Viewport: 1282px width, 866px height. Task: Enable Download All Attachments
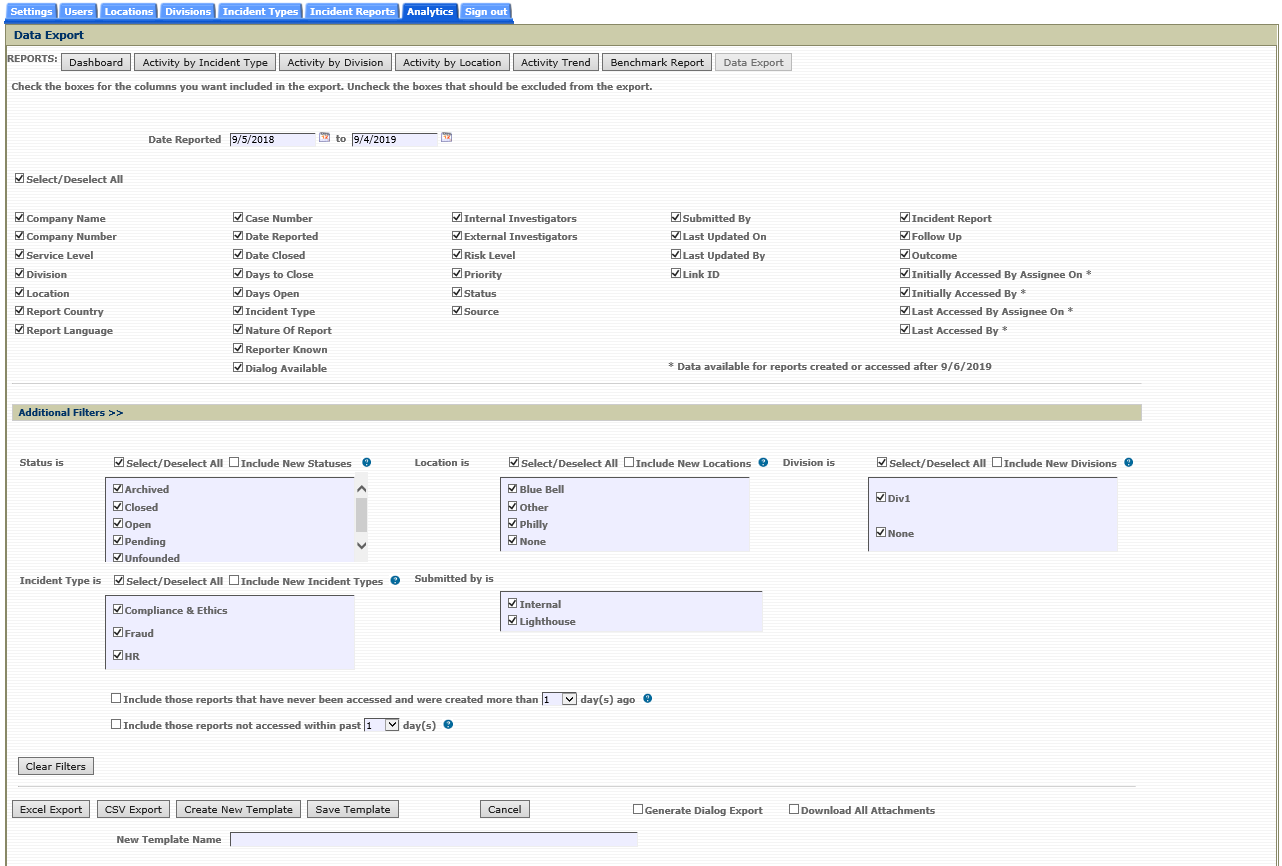tap(794, 809)
